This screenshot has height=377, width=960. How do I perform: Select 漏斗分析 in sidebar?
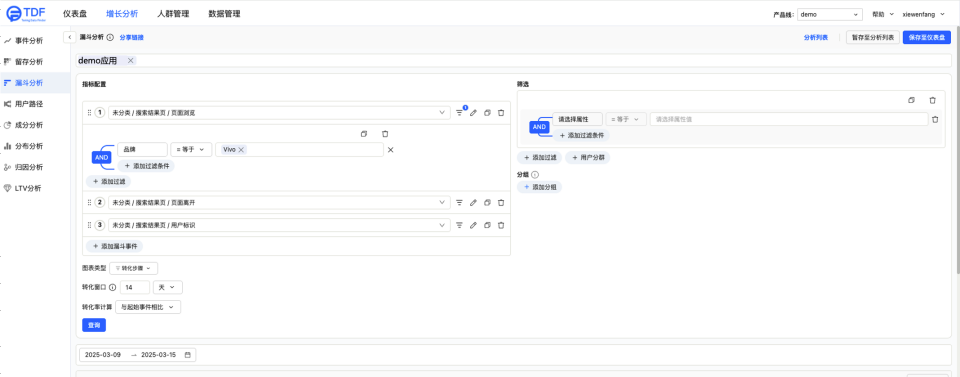tap(35, 83)
